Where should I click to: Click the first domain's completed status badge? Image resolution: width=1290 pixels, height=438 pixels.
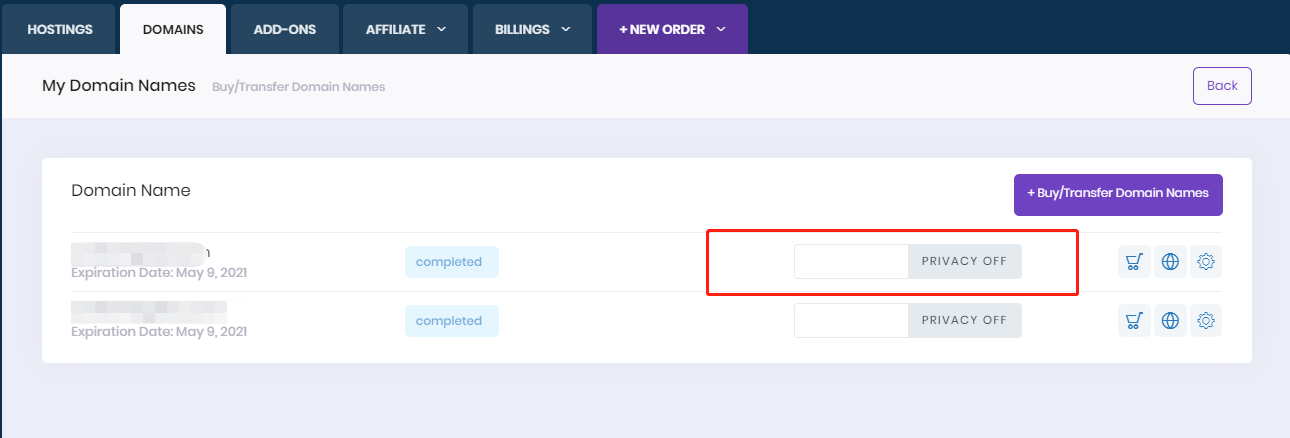451,262
